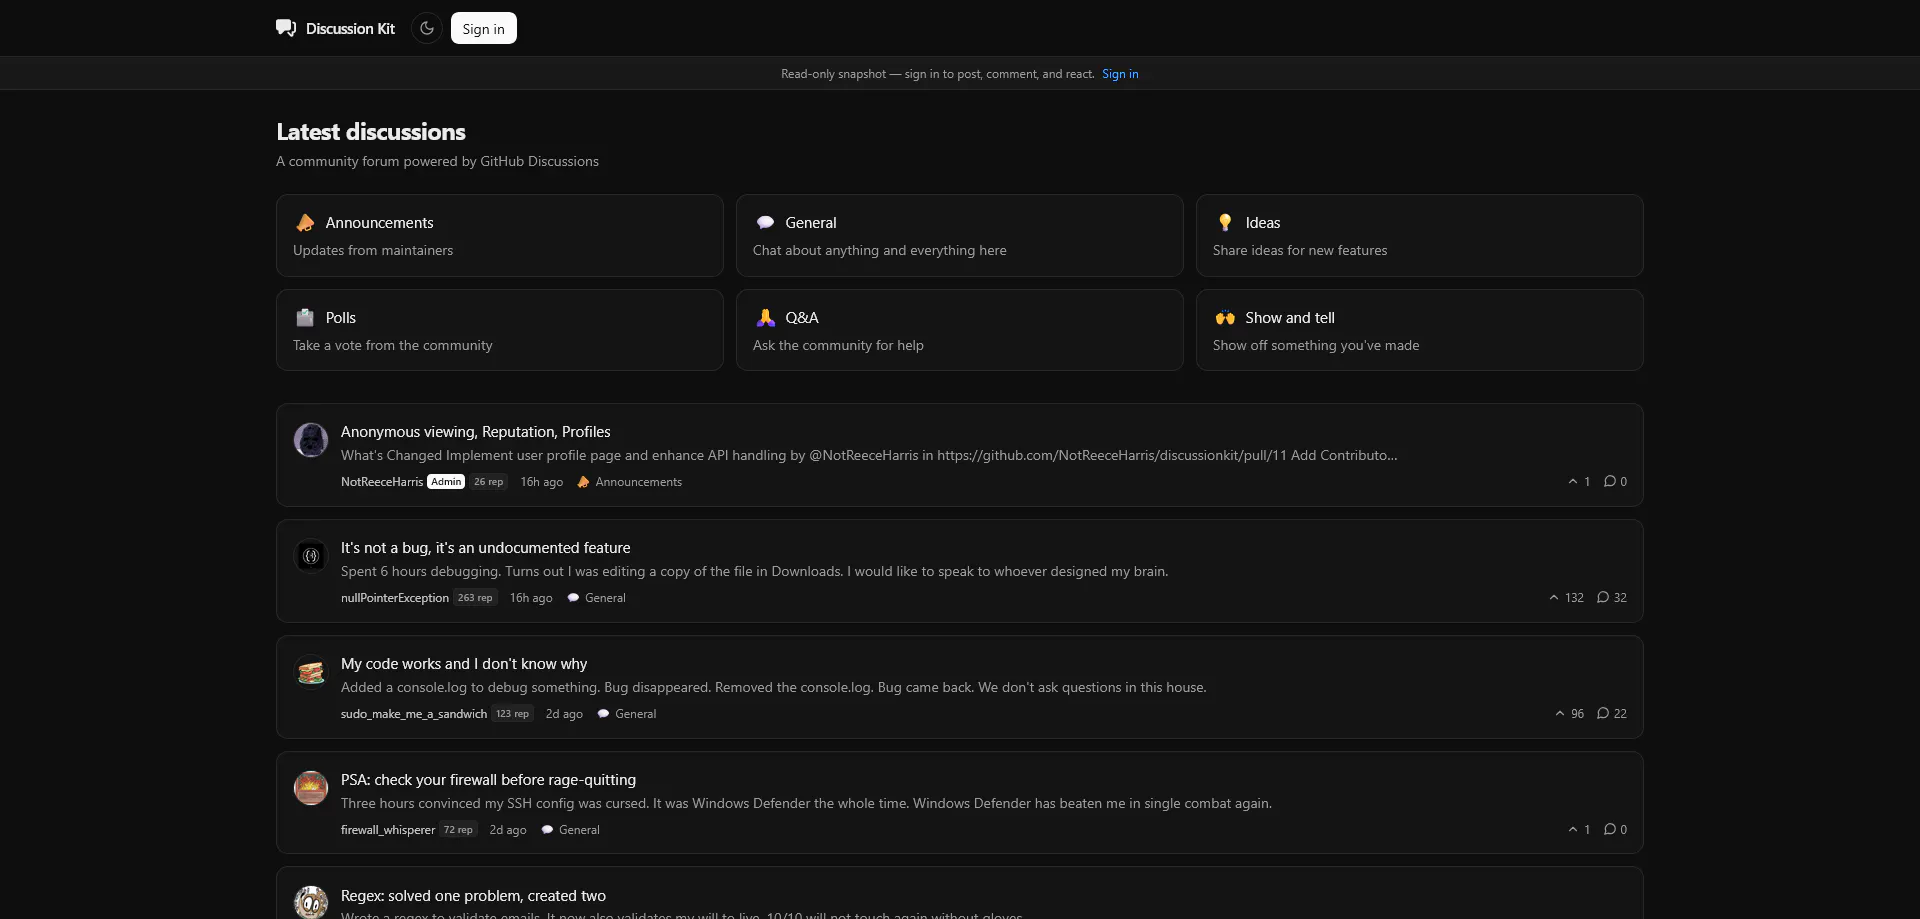Click the 'Spent 6 hours debugging' excerpt text

click(754, 572)
